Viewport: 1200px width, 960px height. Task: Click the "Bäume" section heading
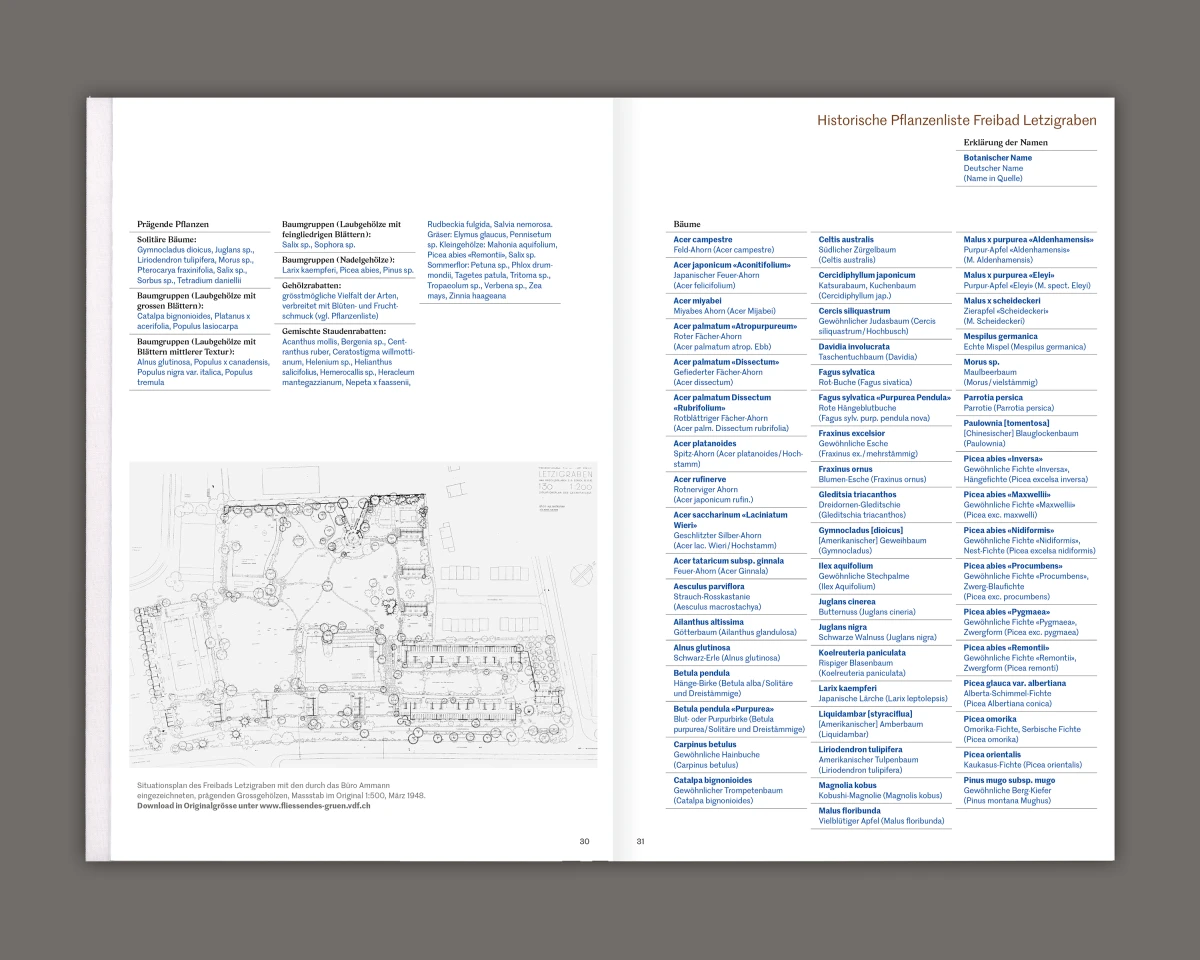click(687, 225)
